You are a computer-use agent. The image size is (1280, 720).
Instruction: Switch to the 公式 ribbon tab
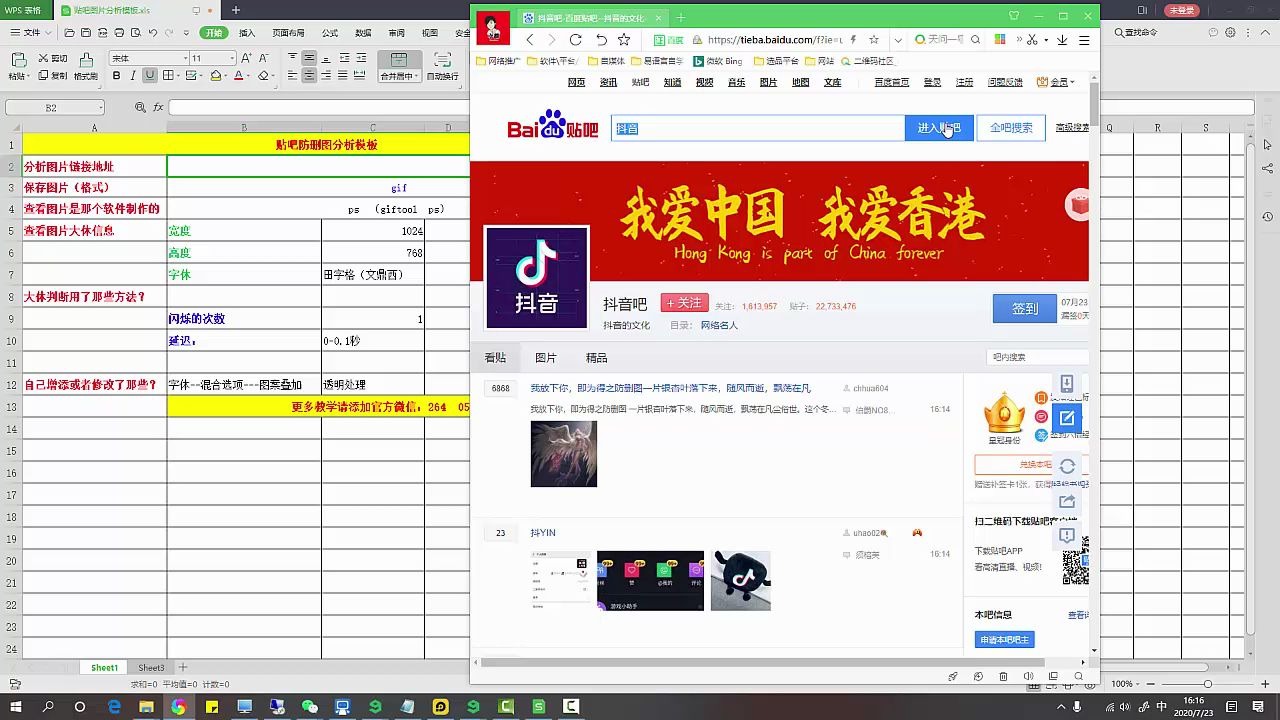(330, 33)
